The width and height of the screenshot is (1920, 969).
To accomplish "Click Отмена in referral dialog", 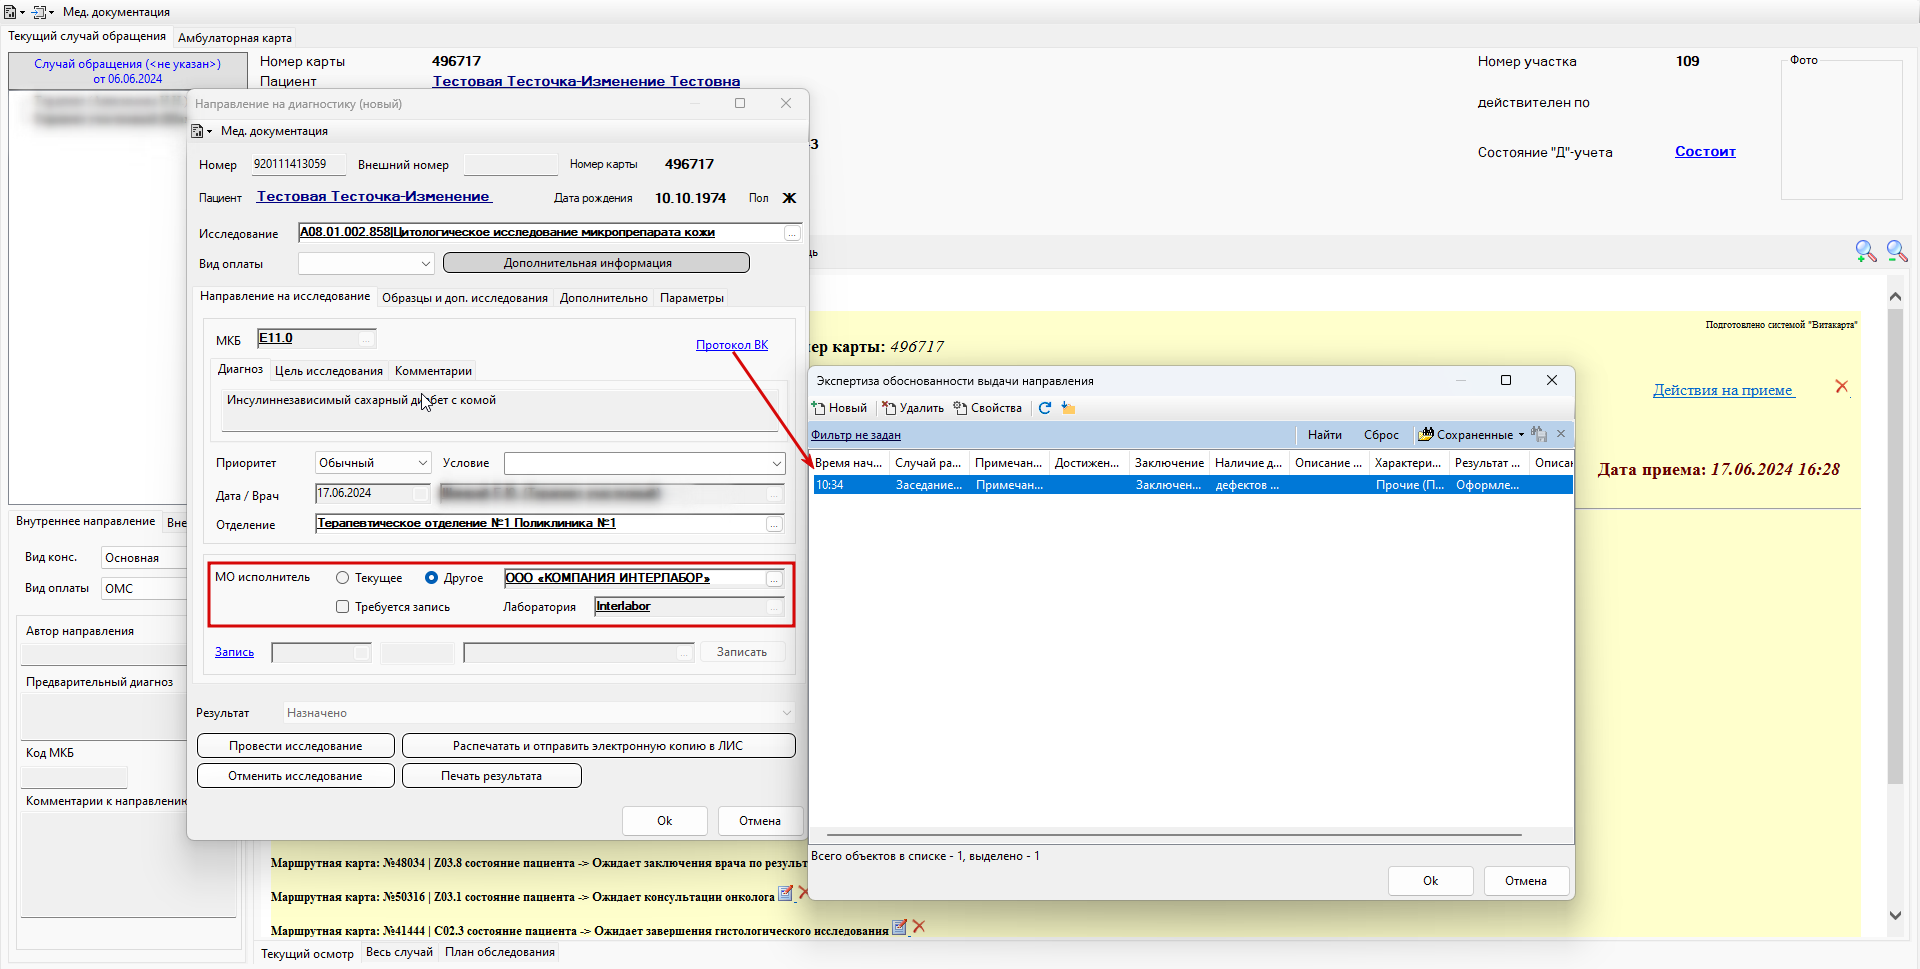I will pos(760,821).
